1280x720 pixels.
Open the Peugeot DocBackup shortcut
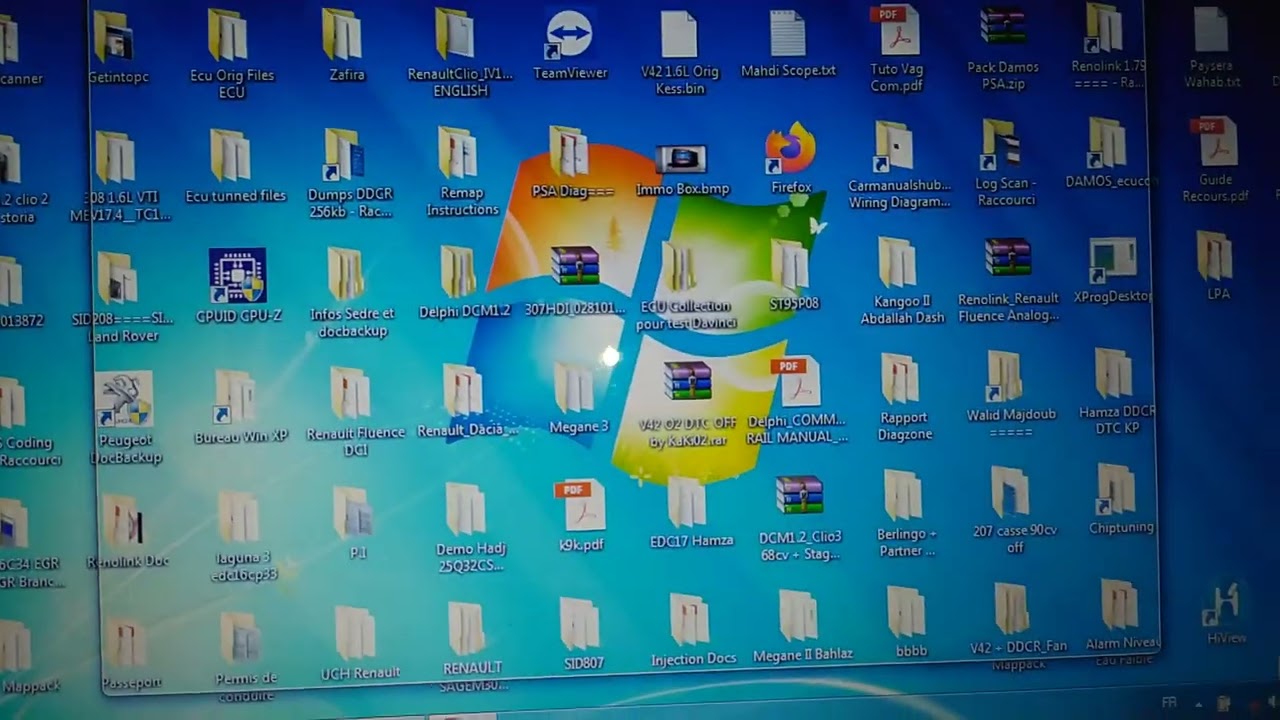pos(124,399)
